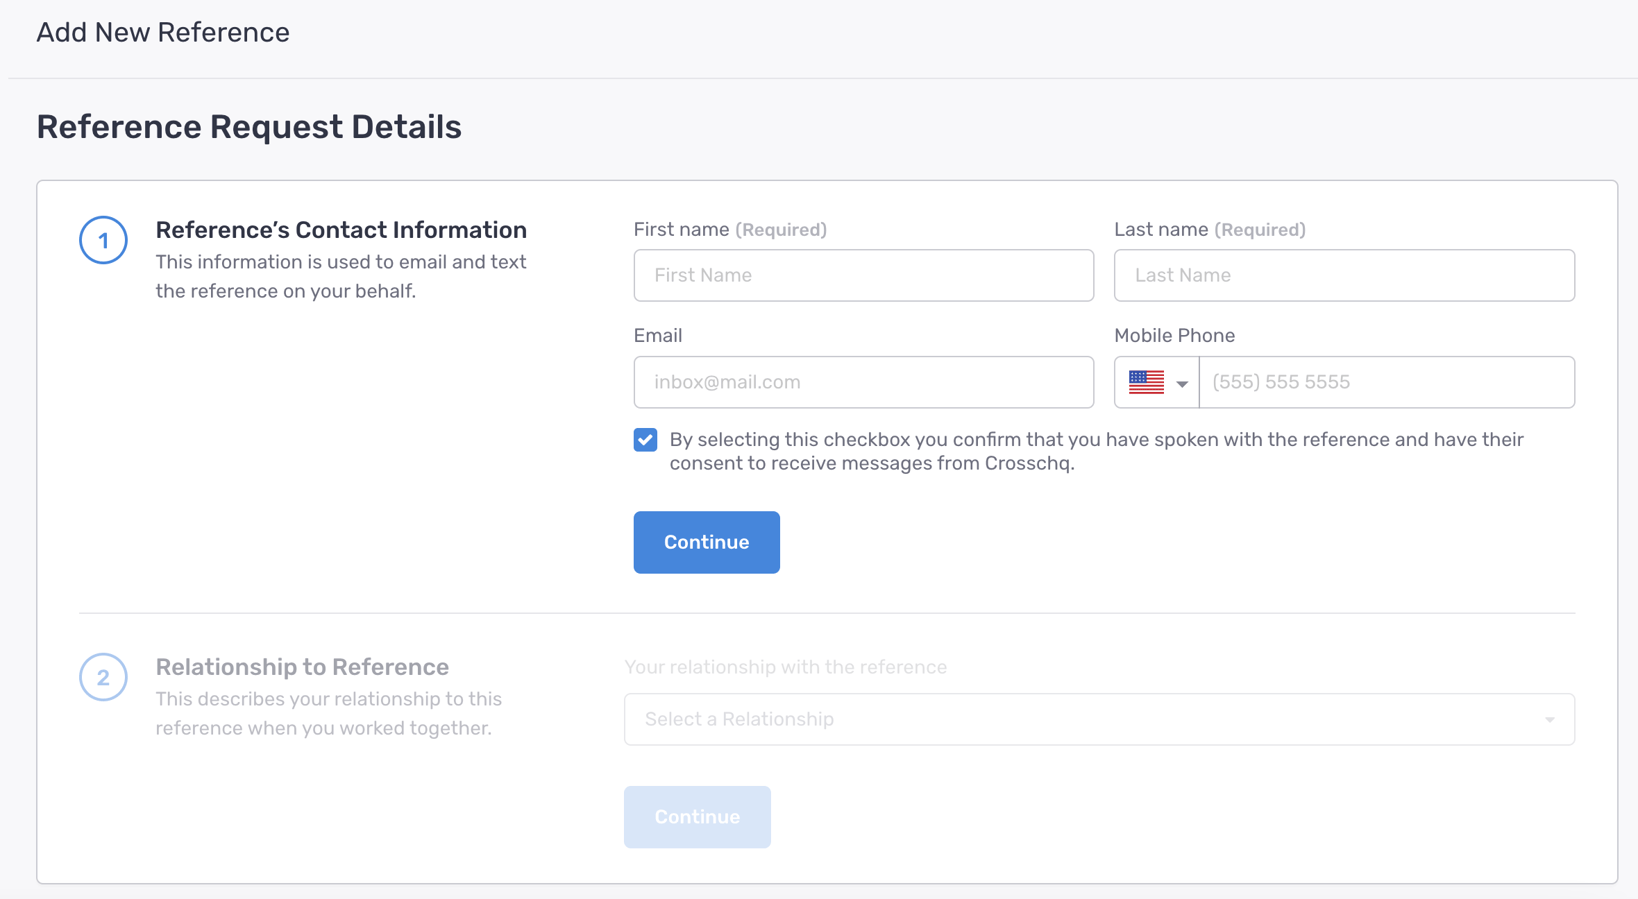Uncheck the reference consent checkbox
The image size is (1638, 899).
coord(646,440)
